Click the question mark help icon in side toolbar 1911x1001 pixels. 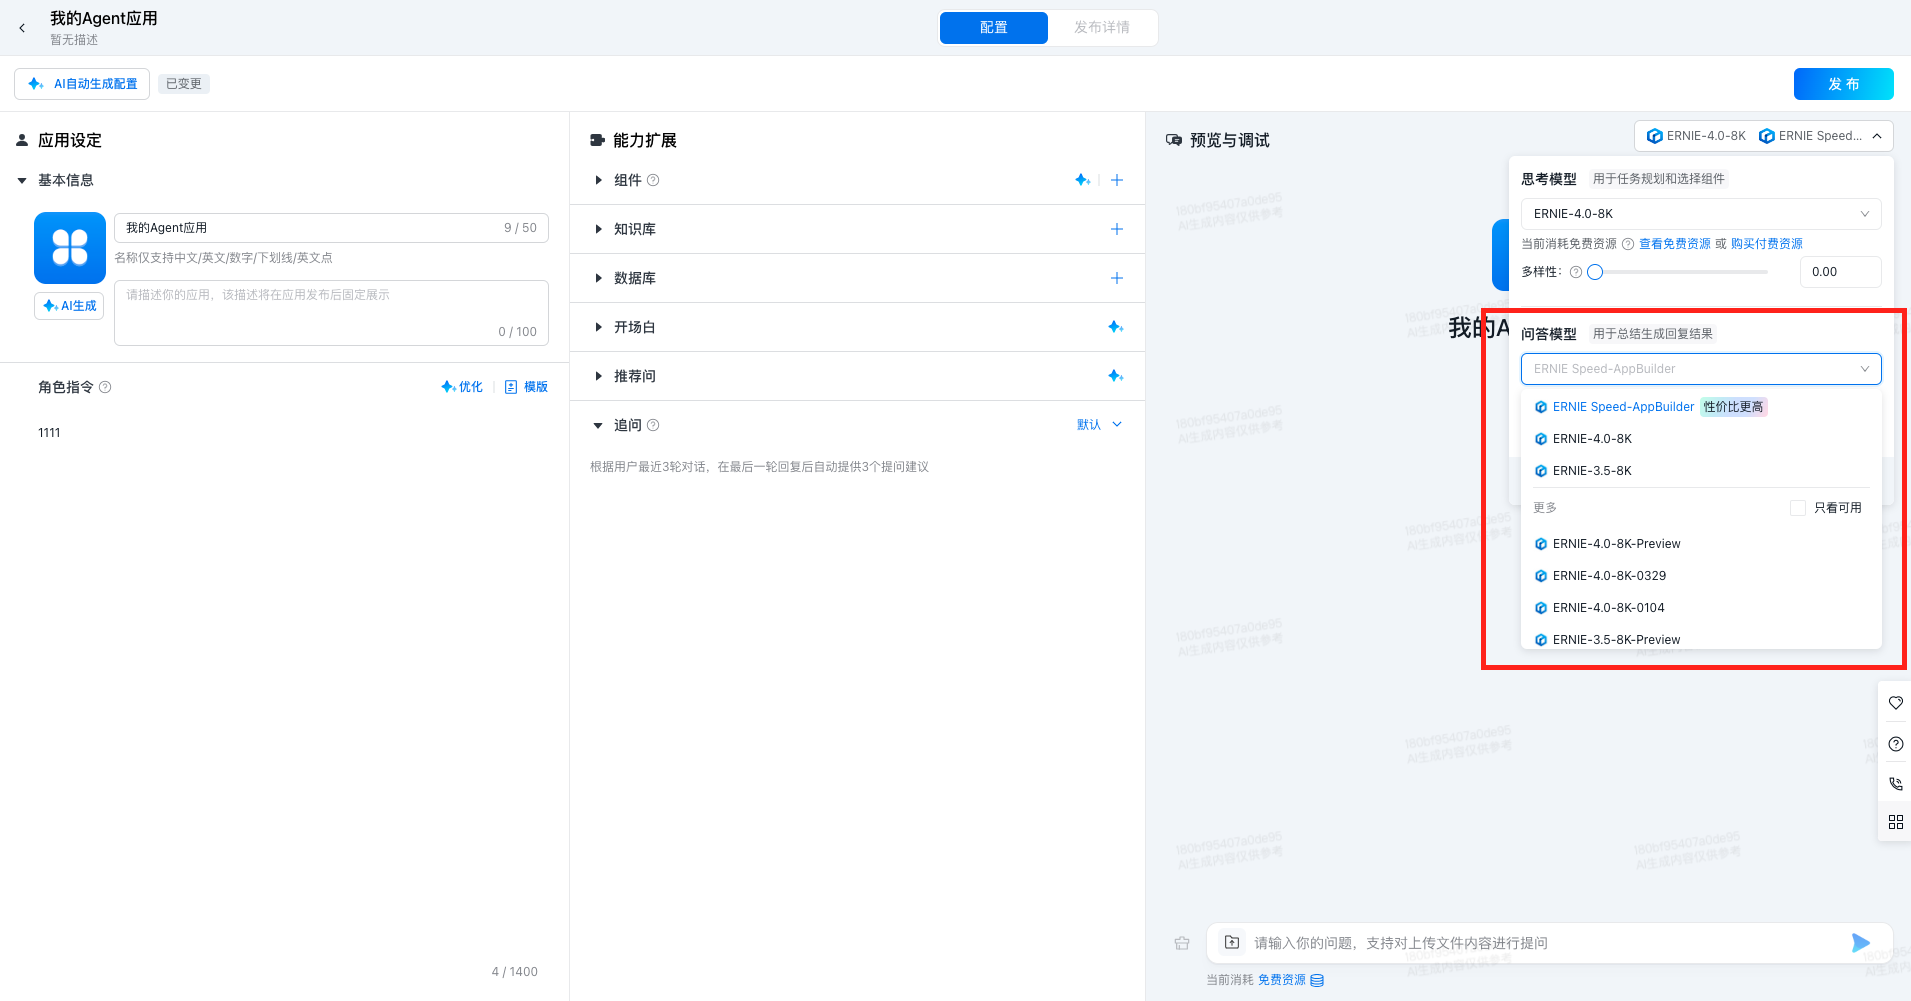coord(1896,744)
